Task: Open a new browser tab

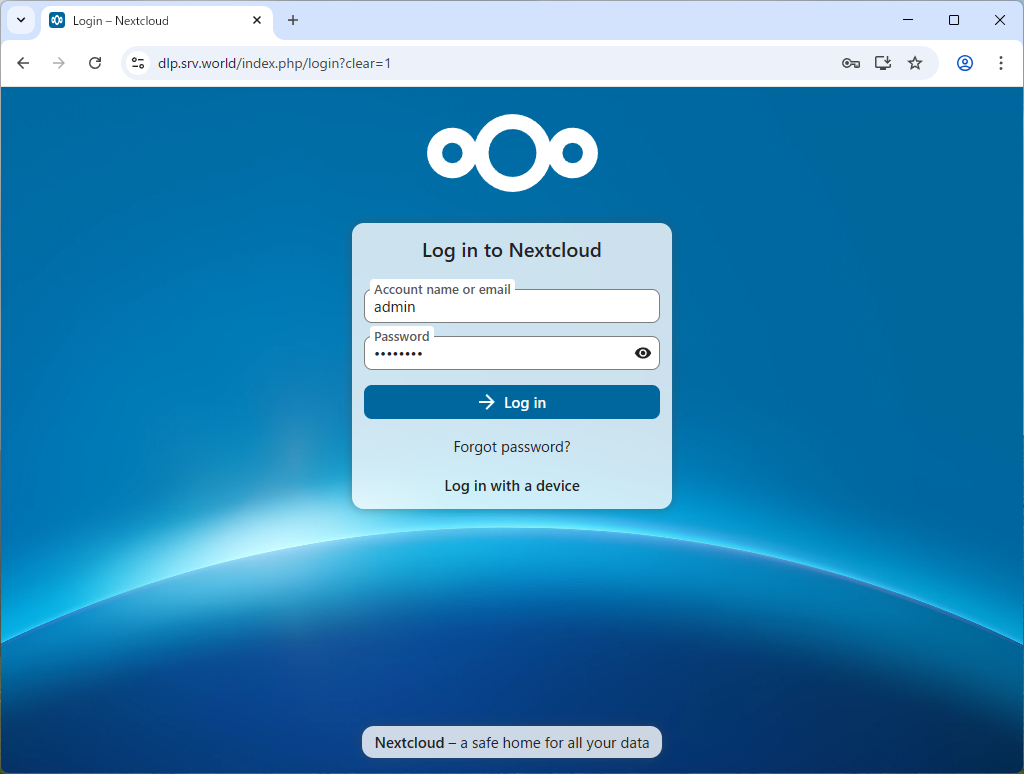Action: [293, 20]
